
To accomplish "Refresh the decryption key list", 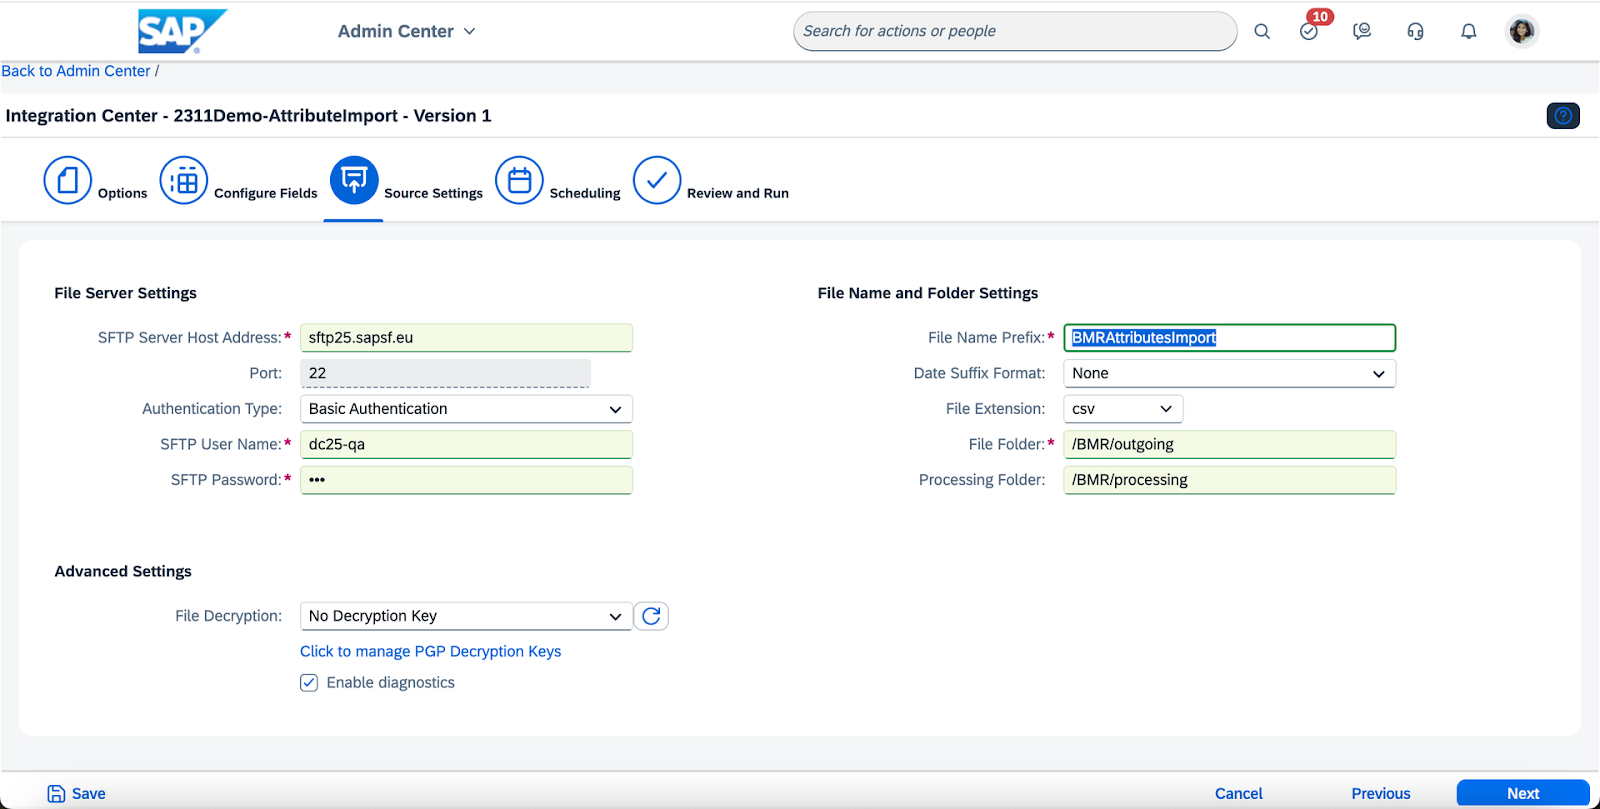I will (651, 616).
